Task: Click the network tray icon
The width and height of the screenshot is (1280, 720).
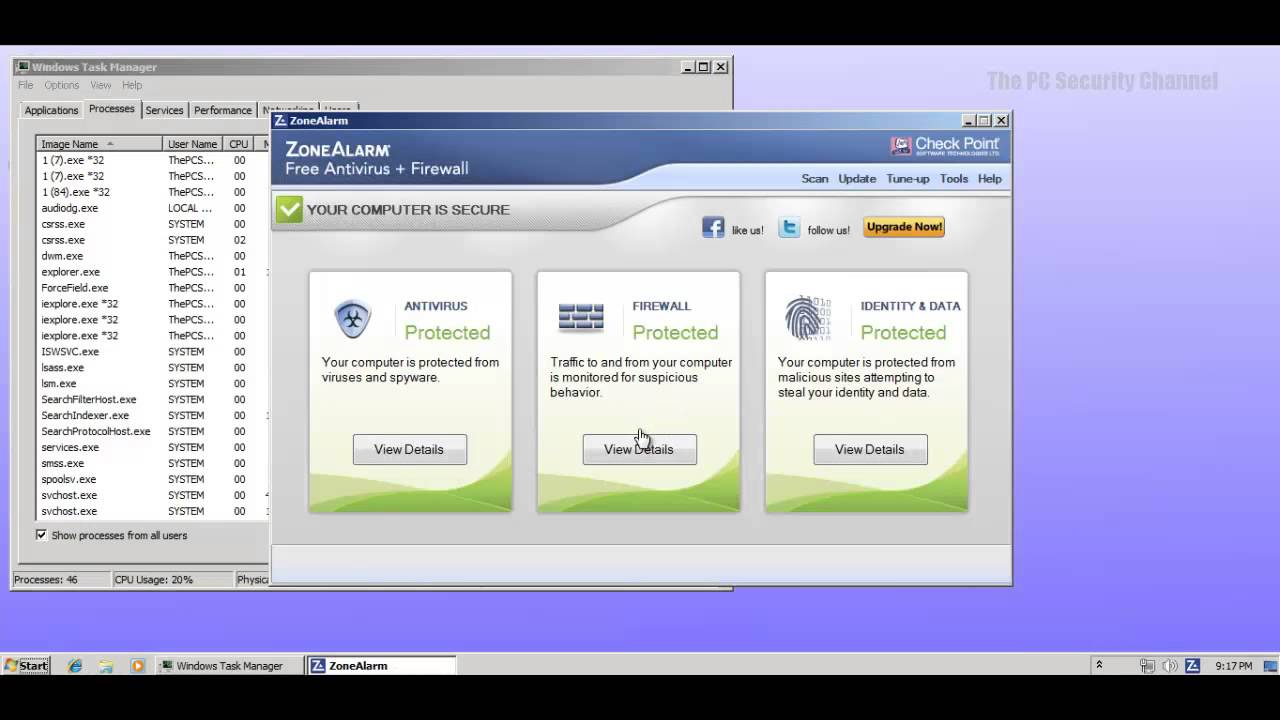Action: coord(1147,665)
